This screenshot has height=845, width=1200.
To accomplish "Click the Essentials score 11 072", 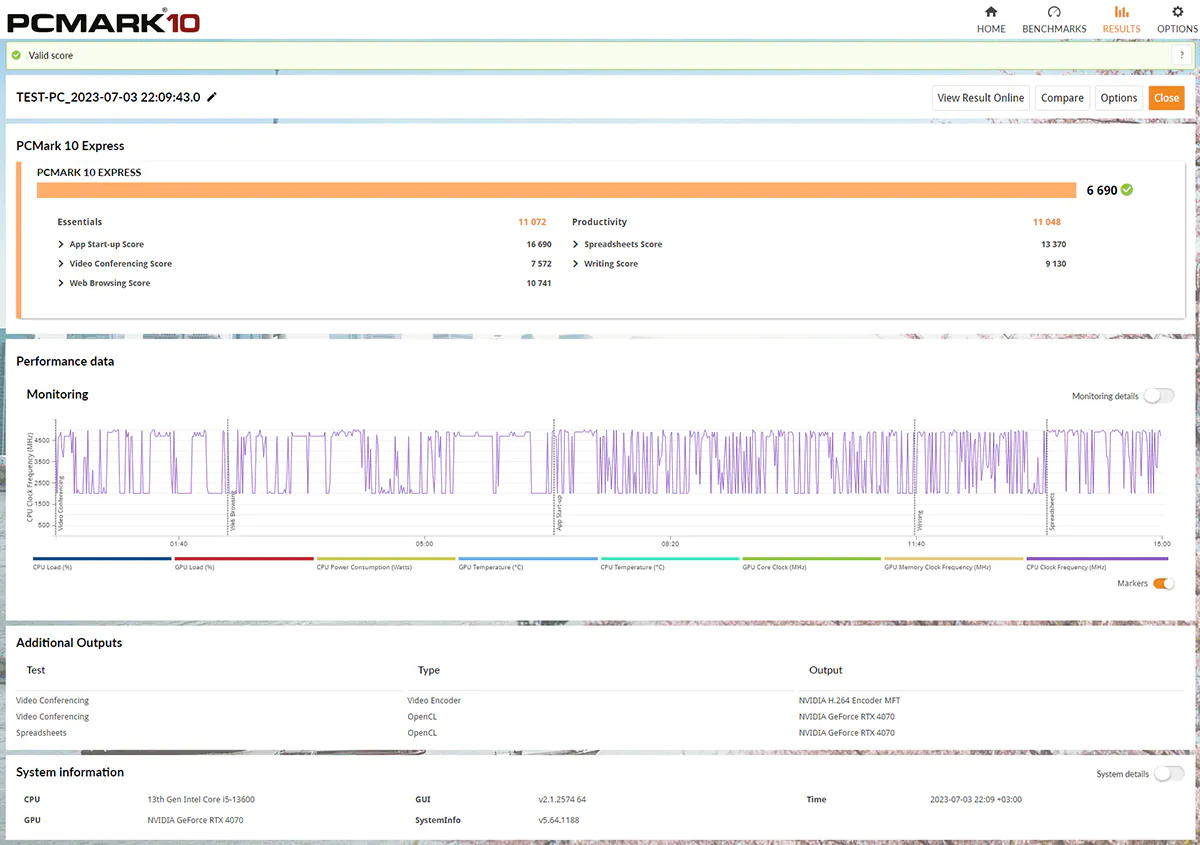I will [532, 222].
